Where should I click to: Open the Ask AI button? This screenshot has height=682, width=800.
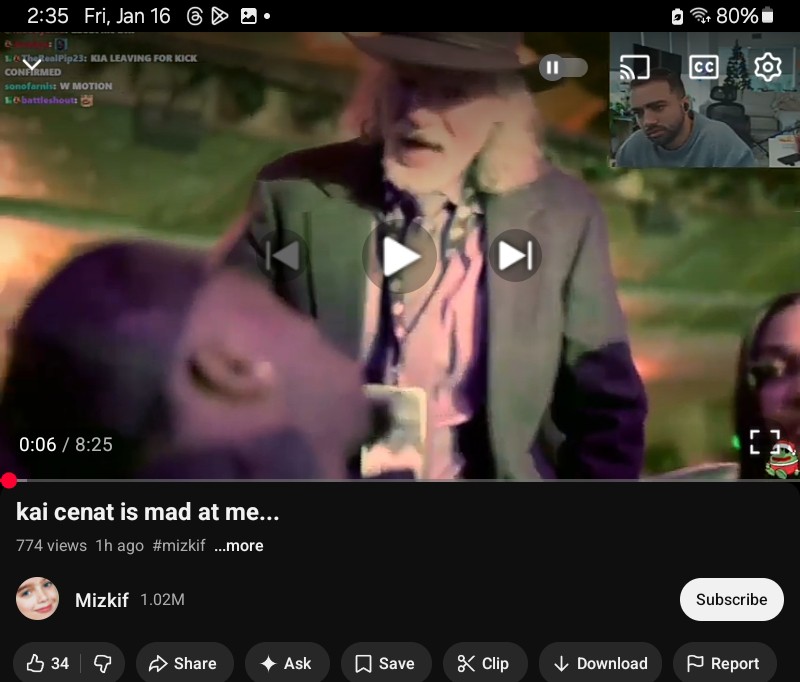pyautogui.click(x=286, y=663)
